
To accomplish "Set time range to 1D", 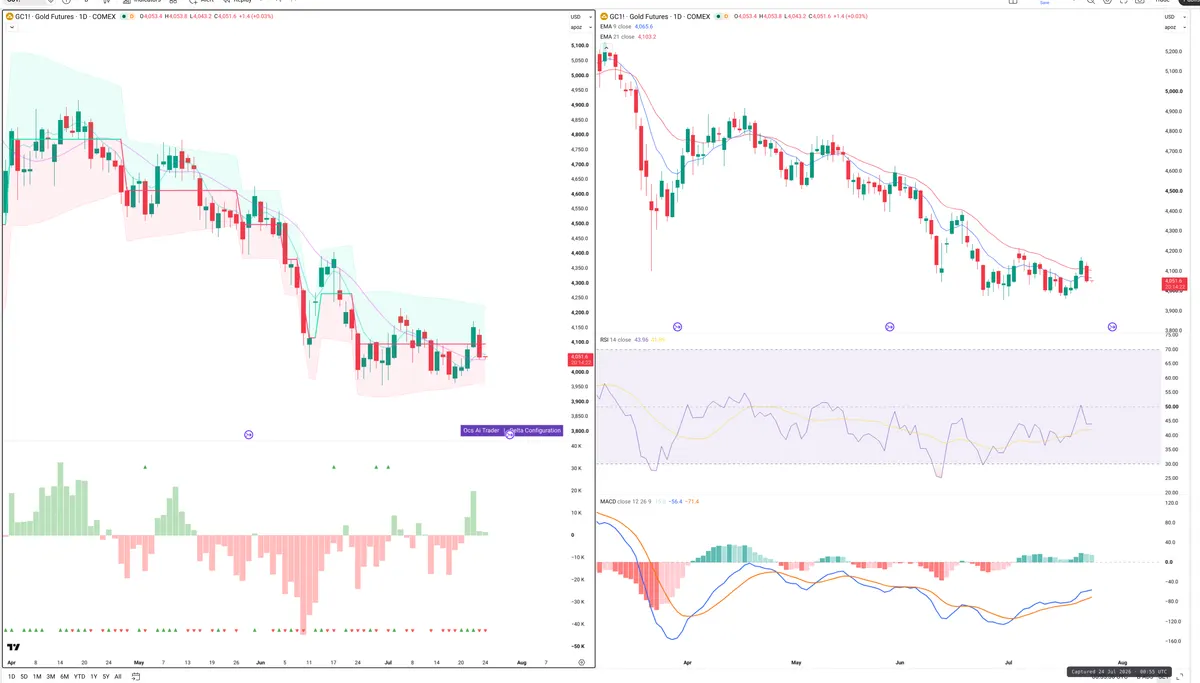I will pos(12,676).
